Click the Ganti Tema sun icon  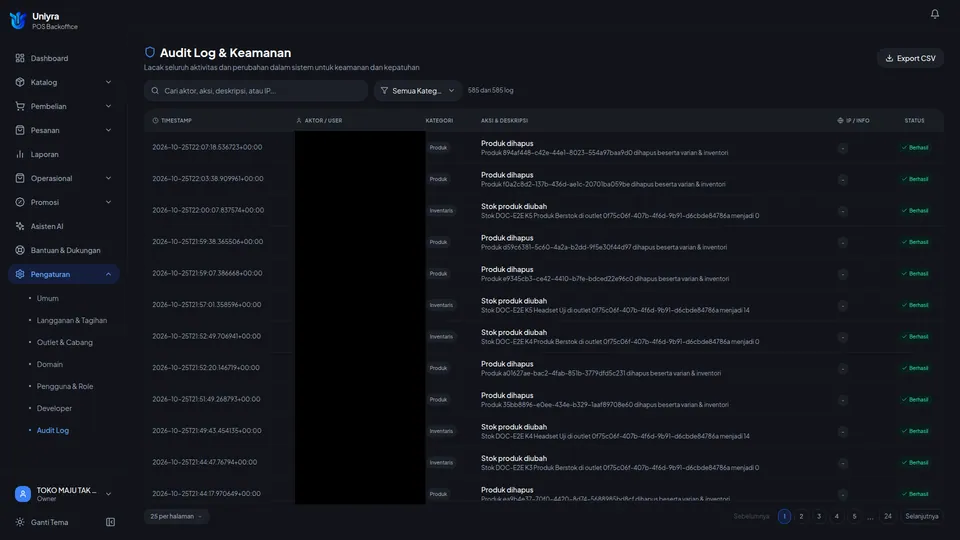(x=20, y=522)
